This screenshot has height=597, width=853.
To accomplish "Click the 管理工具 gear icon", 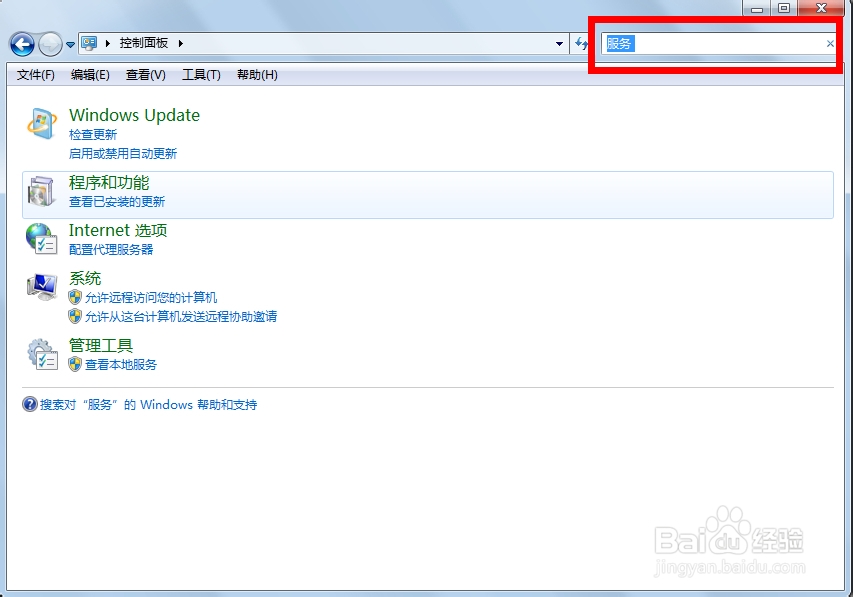I will 42,354.
